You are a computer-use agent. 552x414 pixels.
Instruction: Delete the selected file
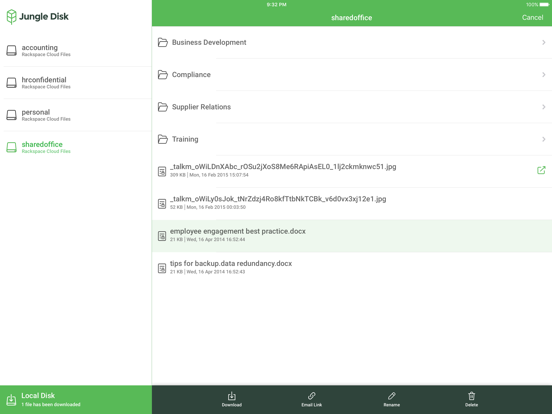(471, 399)
